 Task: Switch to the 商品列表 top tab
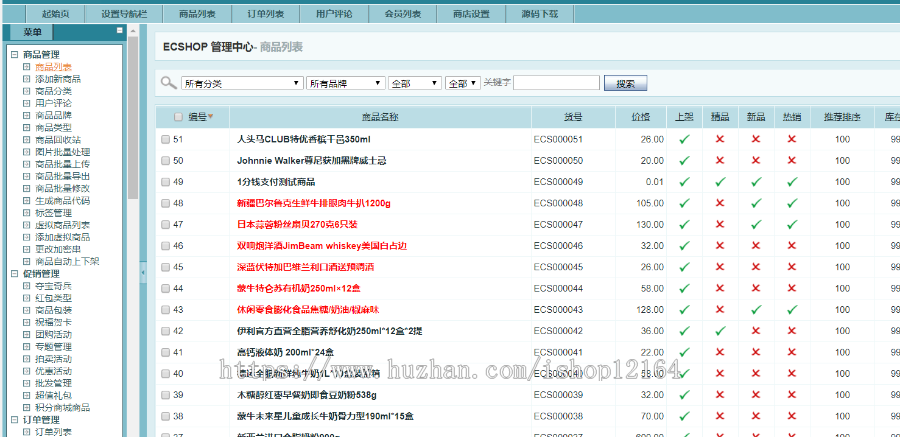(x=197, y=14)
